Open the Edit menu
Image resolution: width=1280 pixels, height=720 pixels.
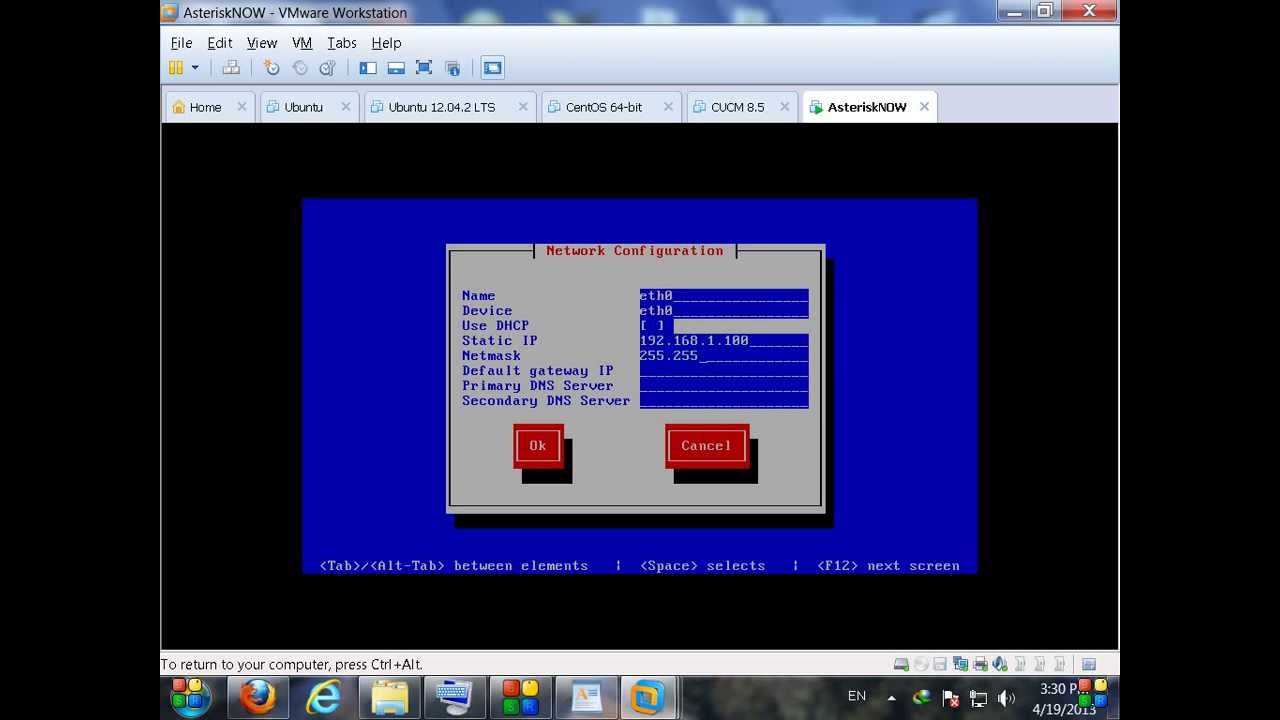coord(219,43)
